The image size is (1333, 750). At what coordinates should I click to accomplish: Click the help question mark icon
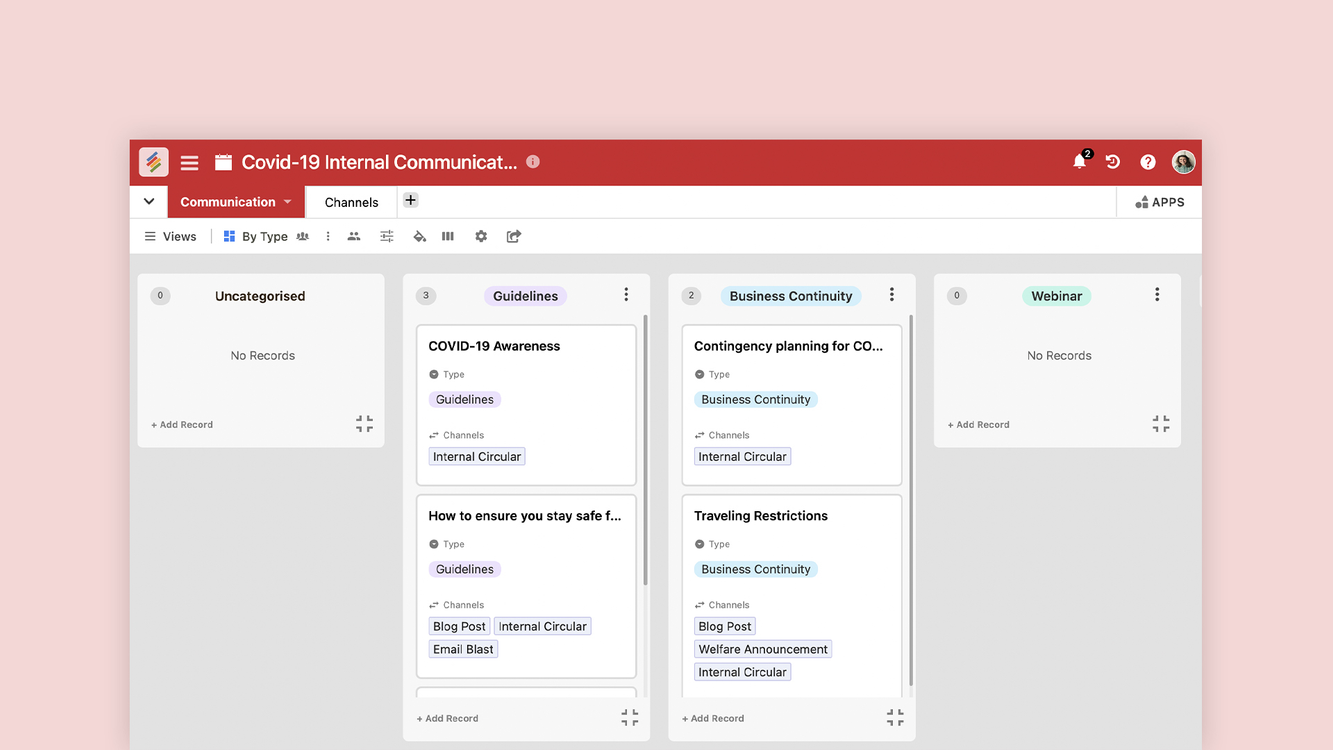1148,162
